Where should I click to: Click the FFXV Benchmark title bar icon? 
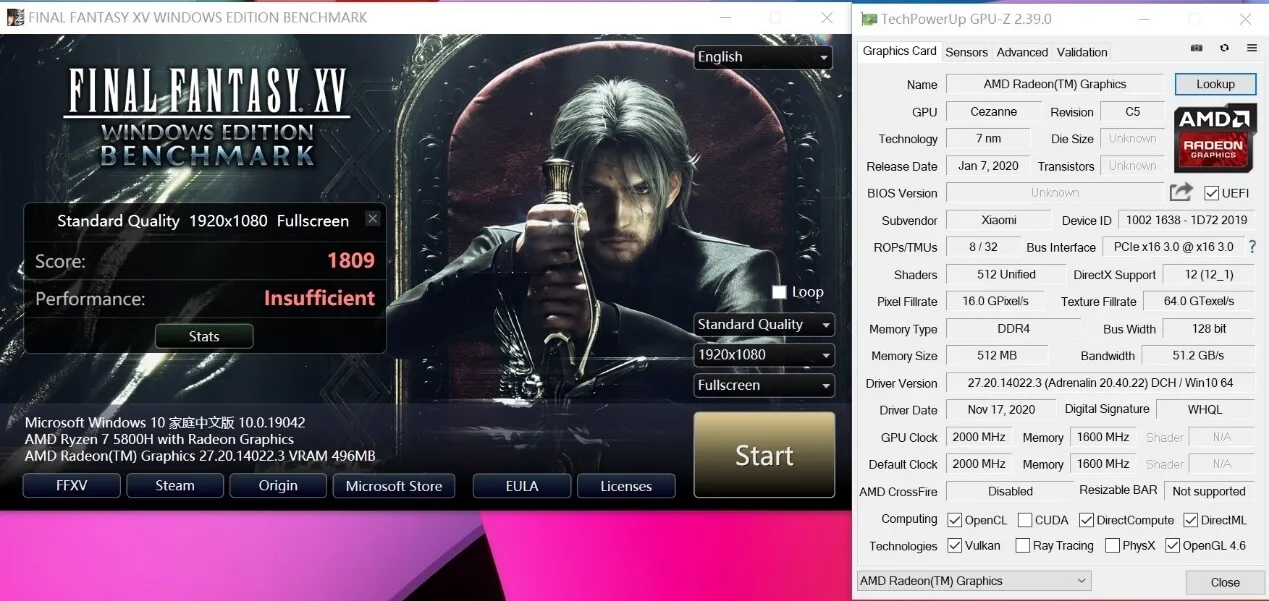pos(15,17)
